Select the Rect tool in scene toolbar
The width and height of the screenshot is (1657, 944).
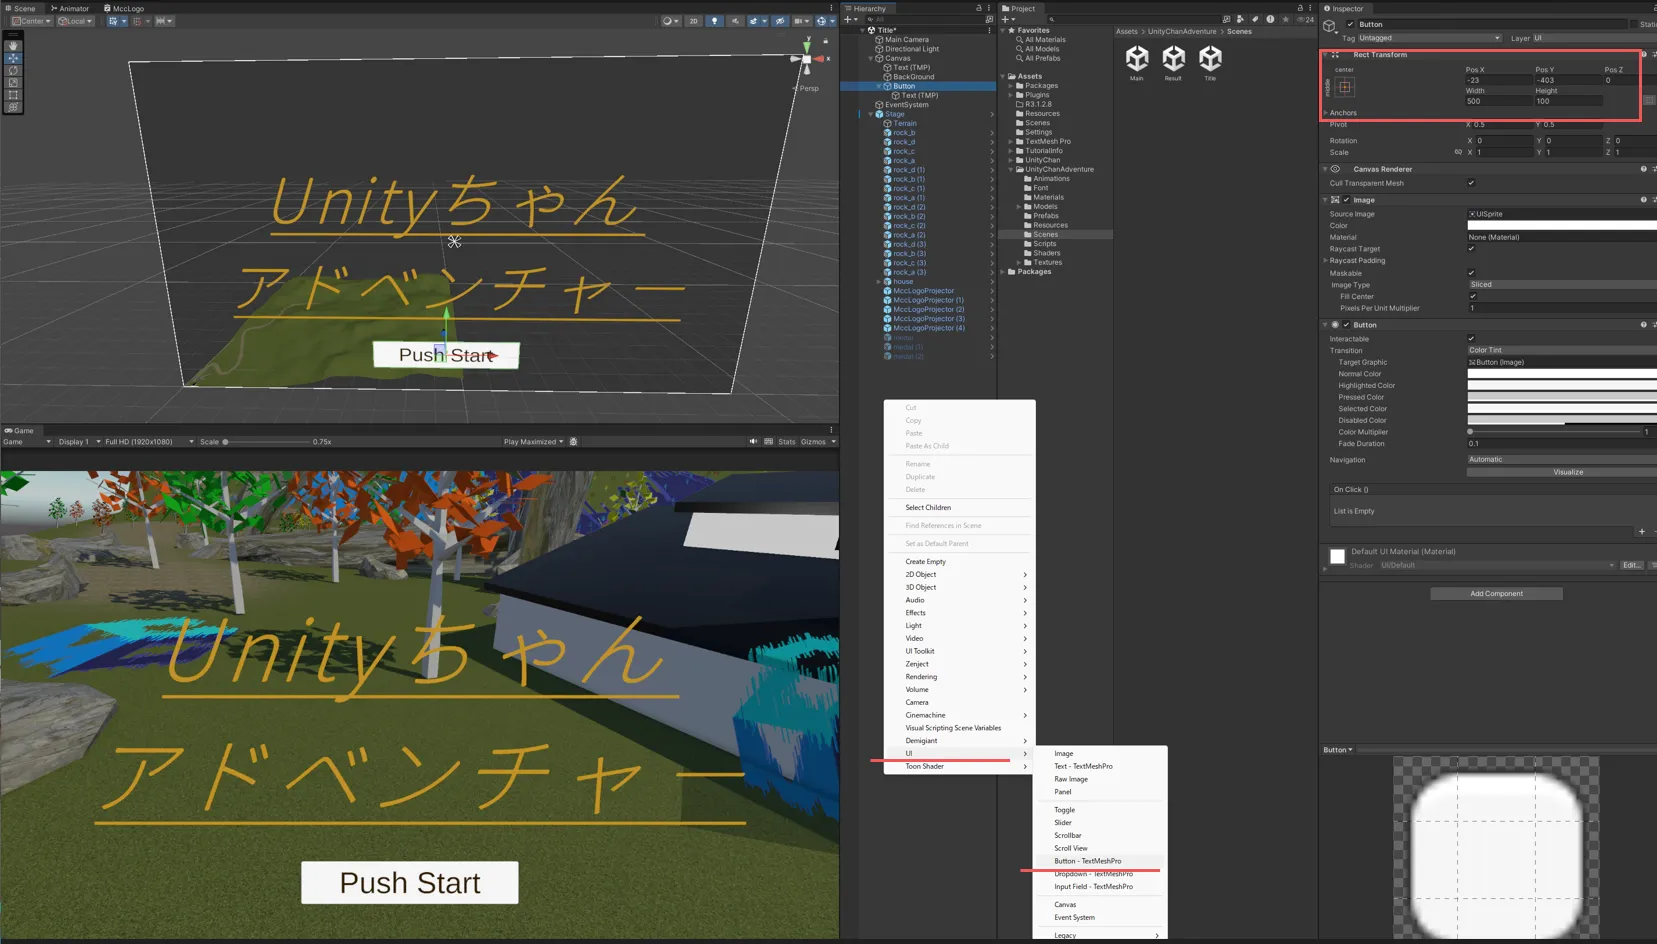tap(13, 95)
